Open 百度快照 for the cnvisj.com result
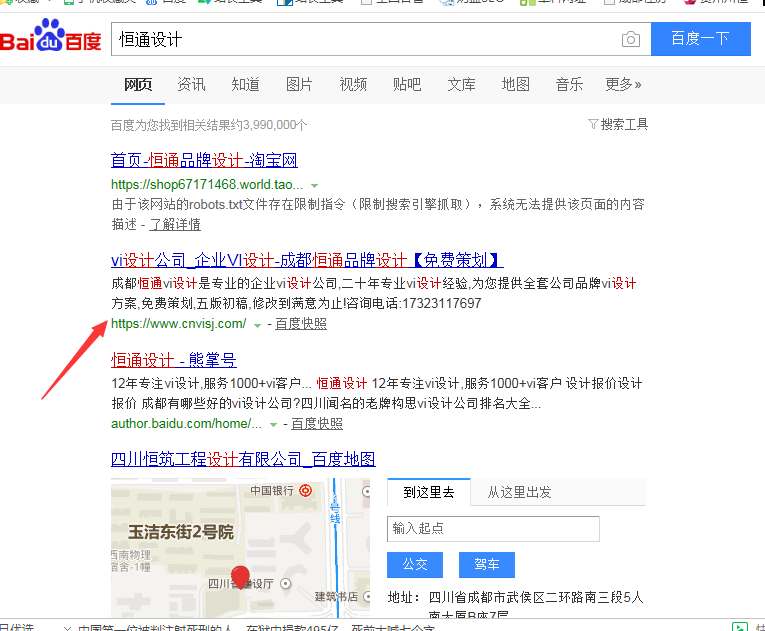Viewport: 765px width, 631px height. coord(301,324)
